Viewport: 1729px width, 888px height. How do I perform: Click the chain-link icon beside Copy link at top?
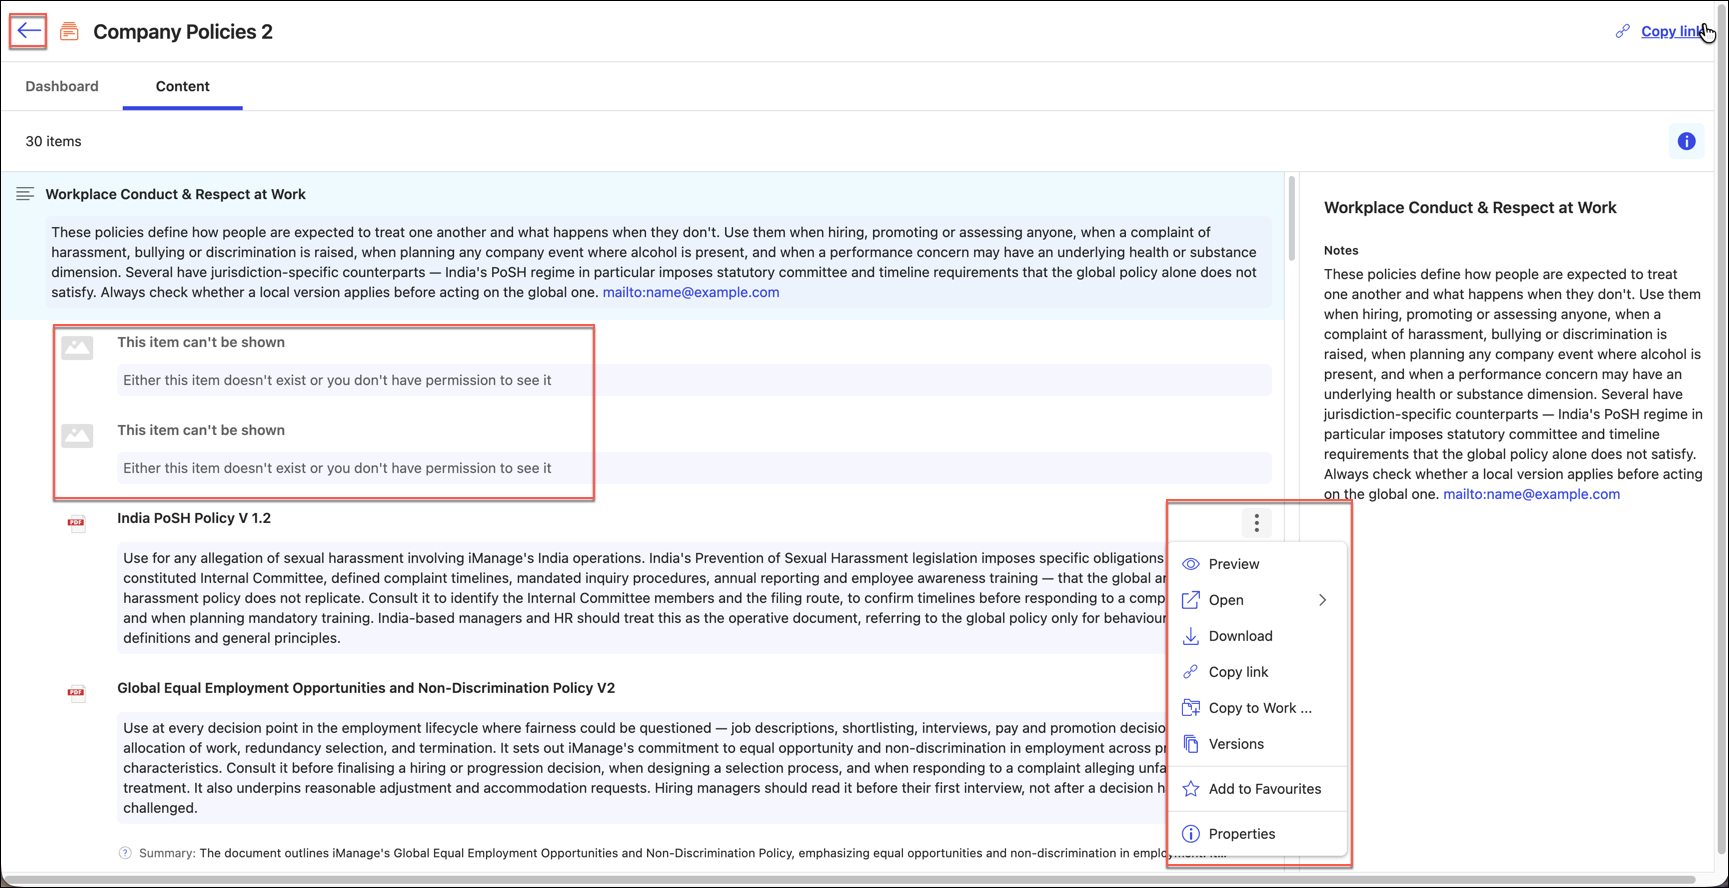click(x=1622, y=32)
